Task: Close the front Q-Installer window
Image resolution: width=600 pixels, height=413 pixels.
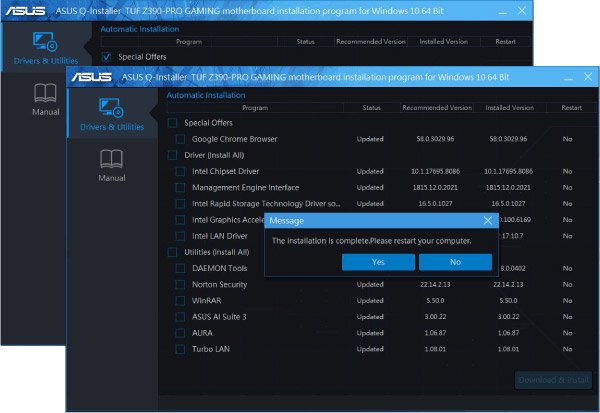Action: click(588, 77)
